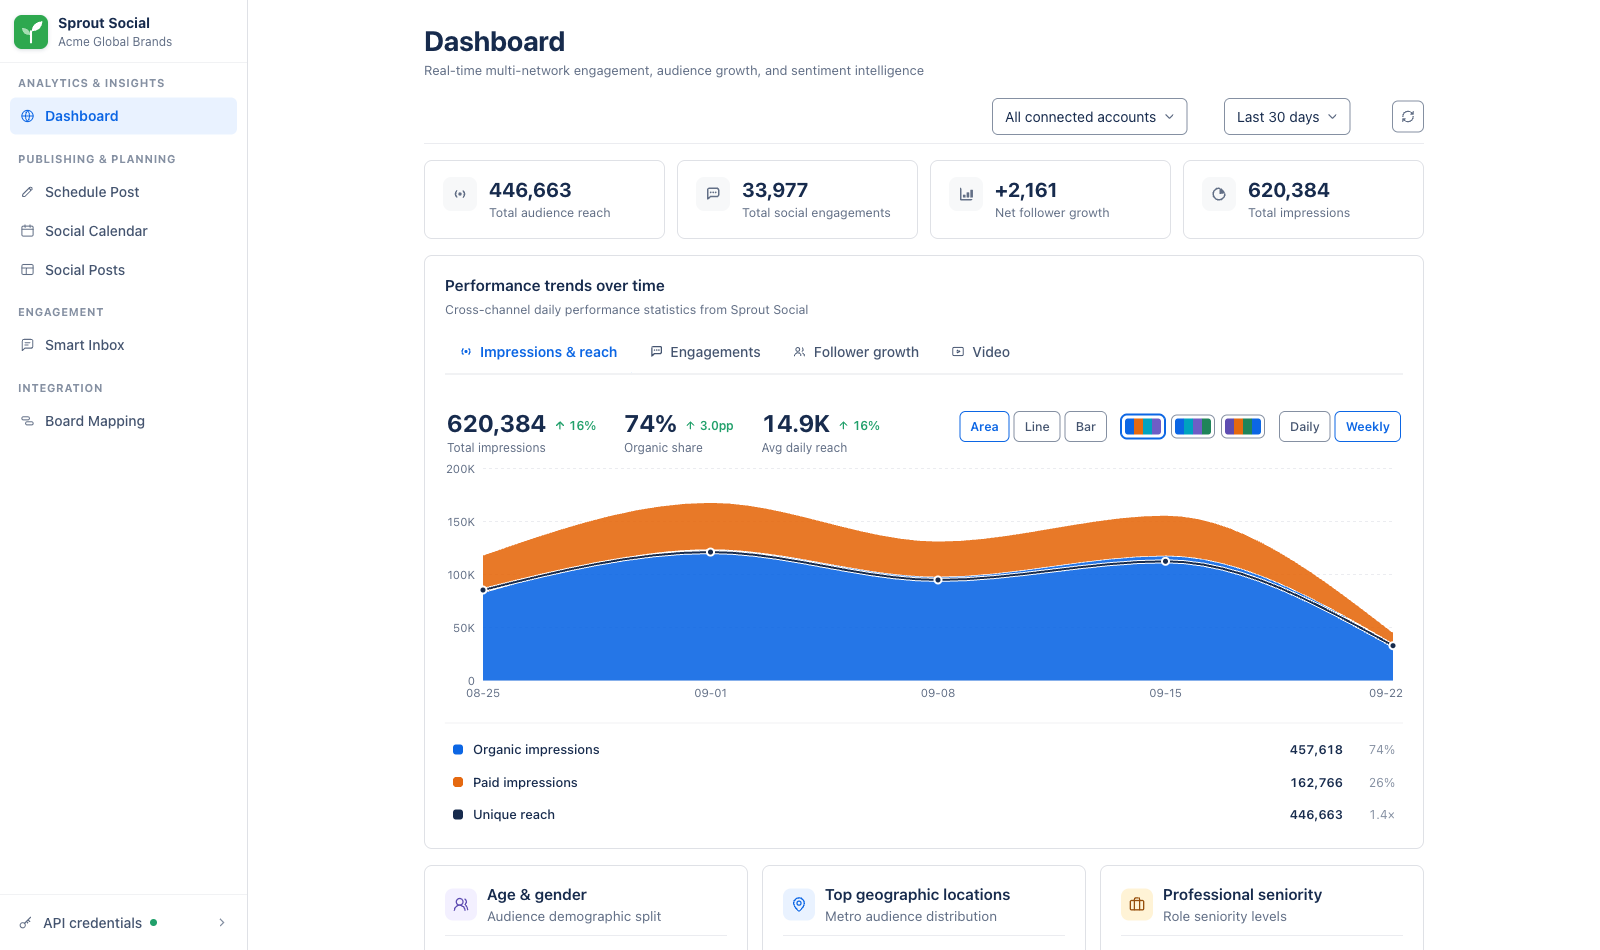Click the Total audience reach icon
Viewport: 1600px width, 950px height.
[460, 194]
